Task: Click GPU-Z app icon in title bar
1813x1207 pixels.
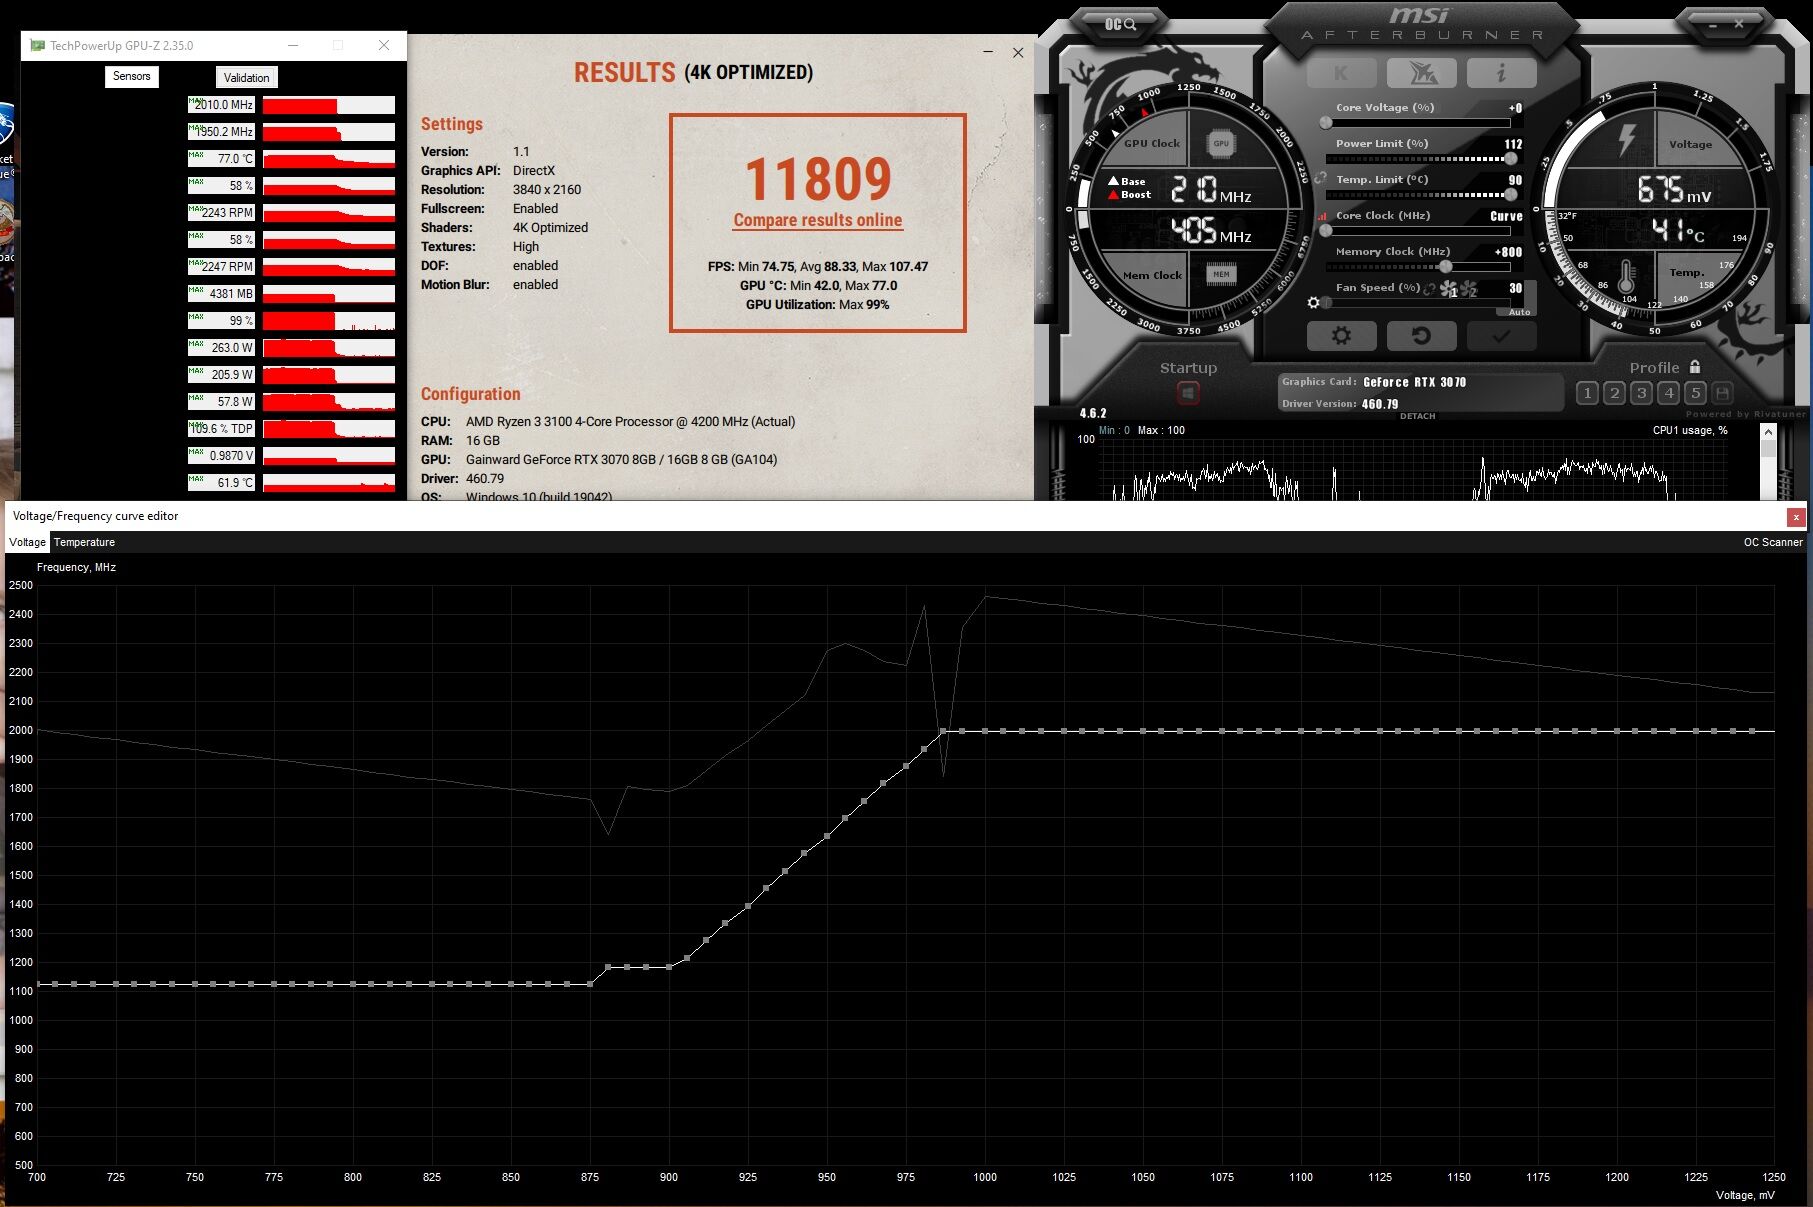Action: [x=38, y=45]
